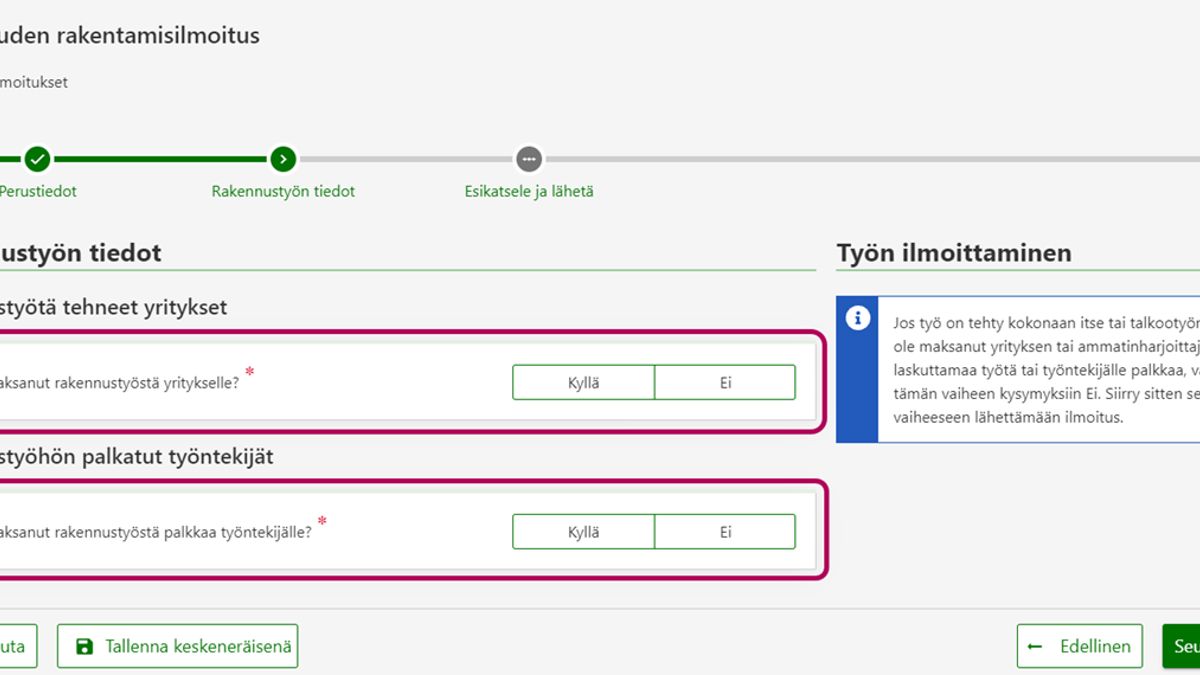Click the Työn ilmoittaminen heading
1200x675 pixels.
click(x=954, y=253)
